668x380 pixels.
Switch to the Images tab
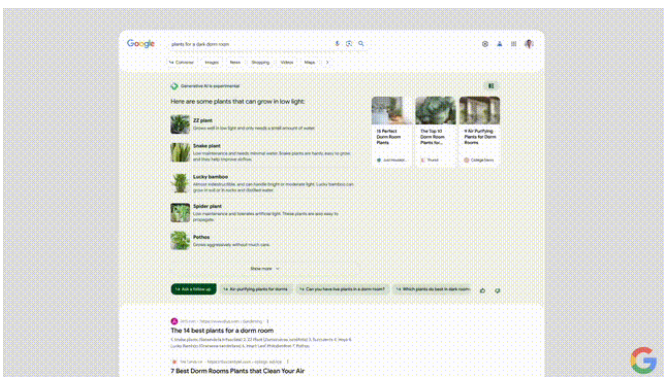click(x=211, y=62)
